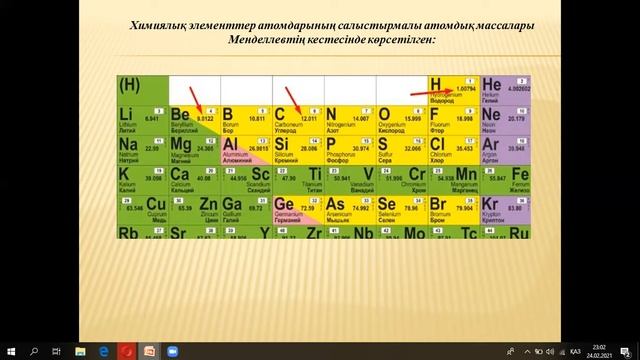Viewport: 640px width, 360px height.
Task: Click the Na sodium cell
Action: [143, 150]
